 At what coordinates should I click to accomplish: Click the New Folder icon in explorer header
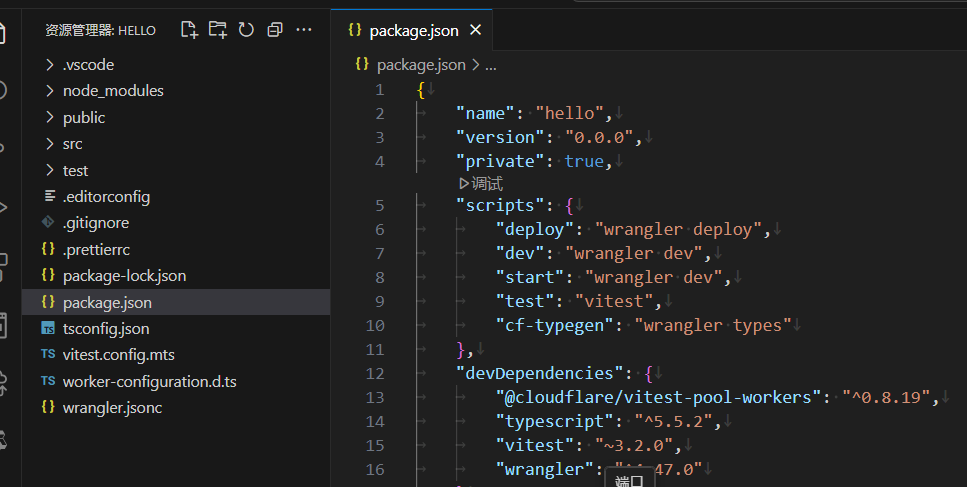pos(217,30)
